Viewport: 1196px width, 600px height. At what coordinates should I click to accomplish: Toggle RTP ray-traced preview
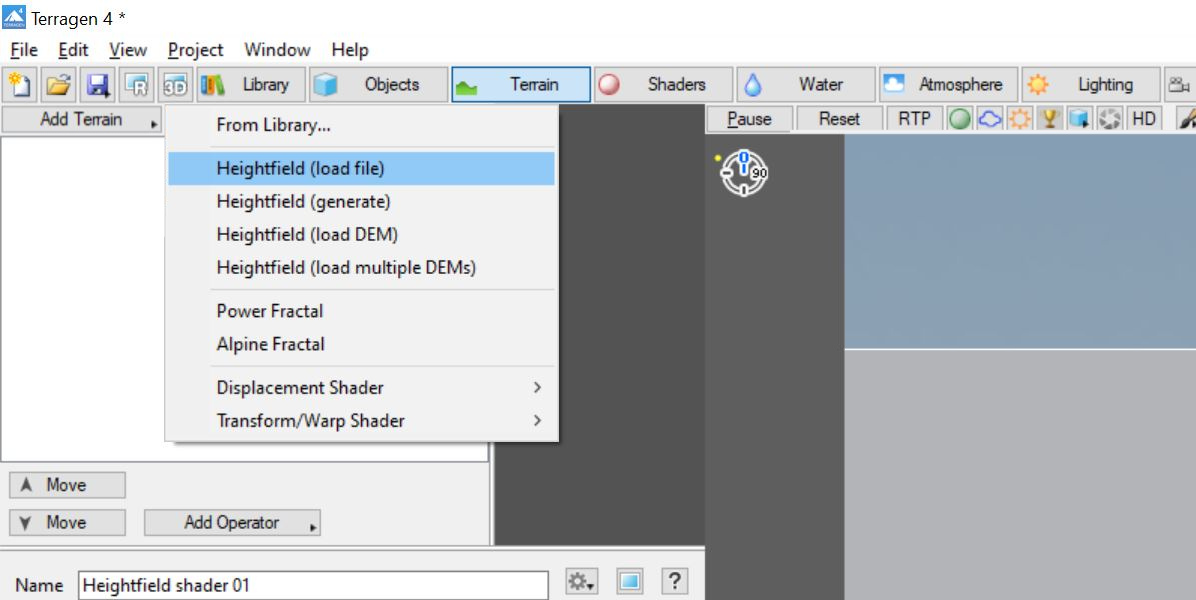[x=915, y=119]
